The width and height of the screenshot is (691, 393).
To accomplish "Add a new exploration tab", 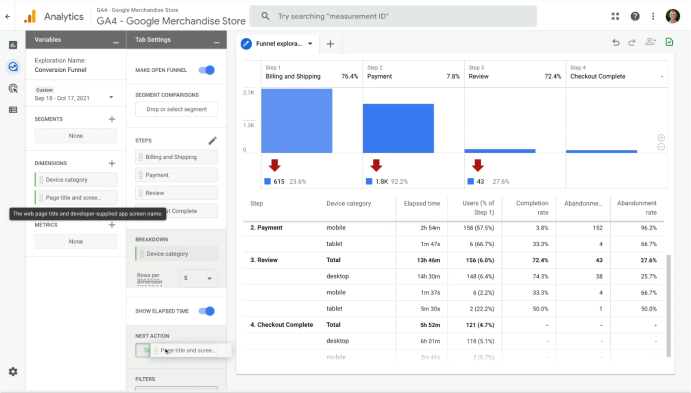I will click(330, 44).
